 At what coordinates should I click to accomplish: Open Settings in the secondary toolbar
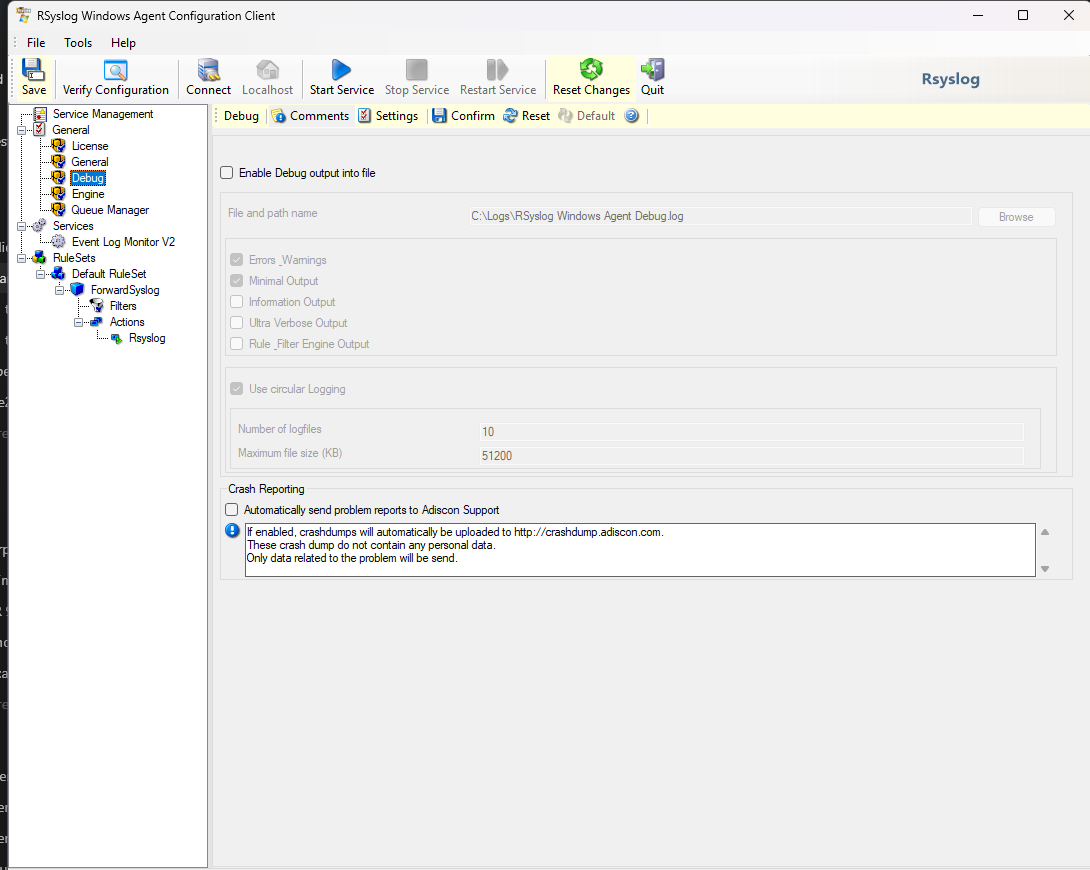(x=388, y=116)
